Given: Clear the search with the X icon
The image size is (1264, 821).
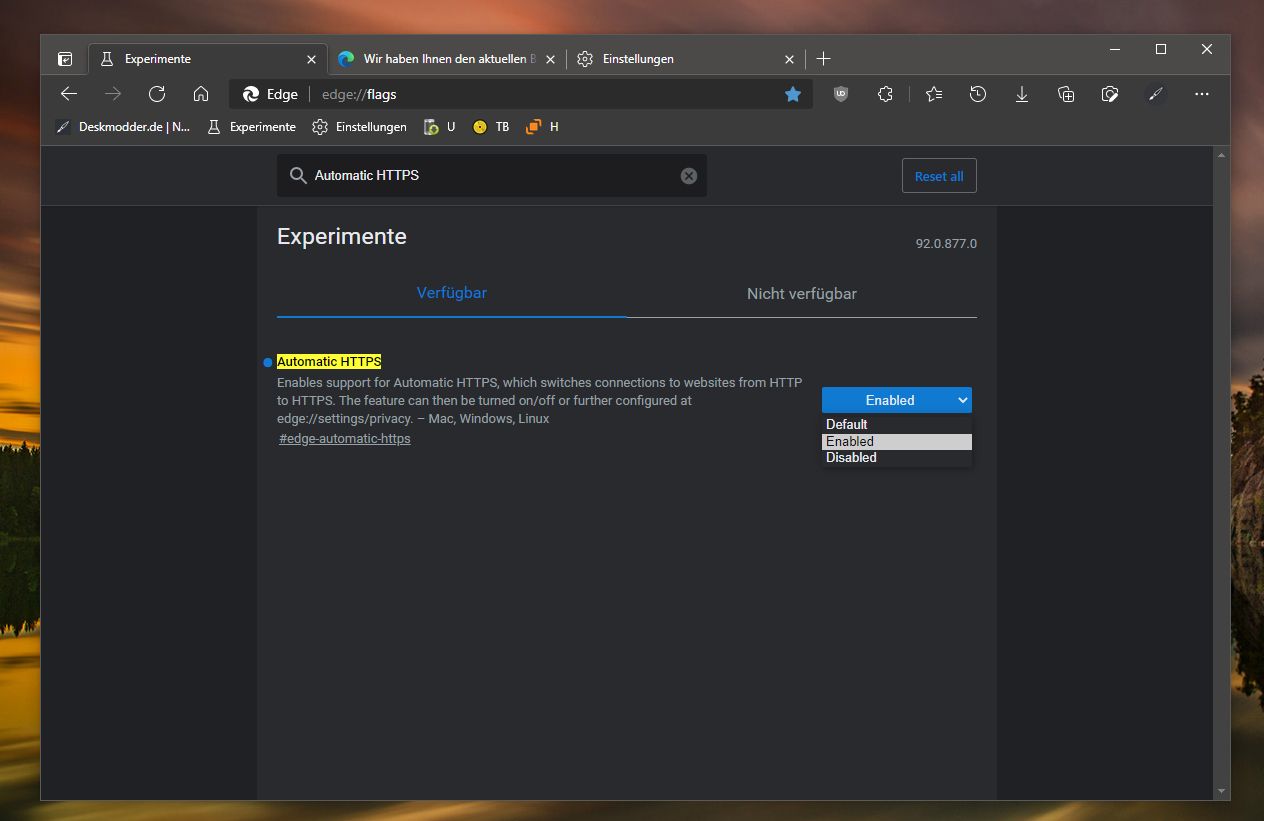Looking at the screenshot, I should click(688, 176).
